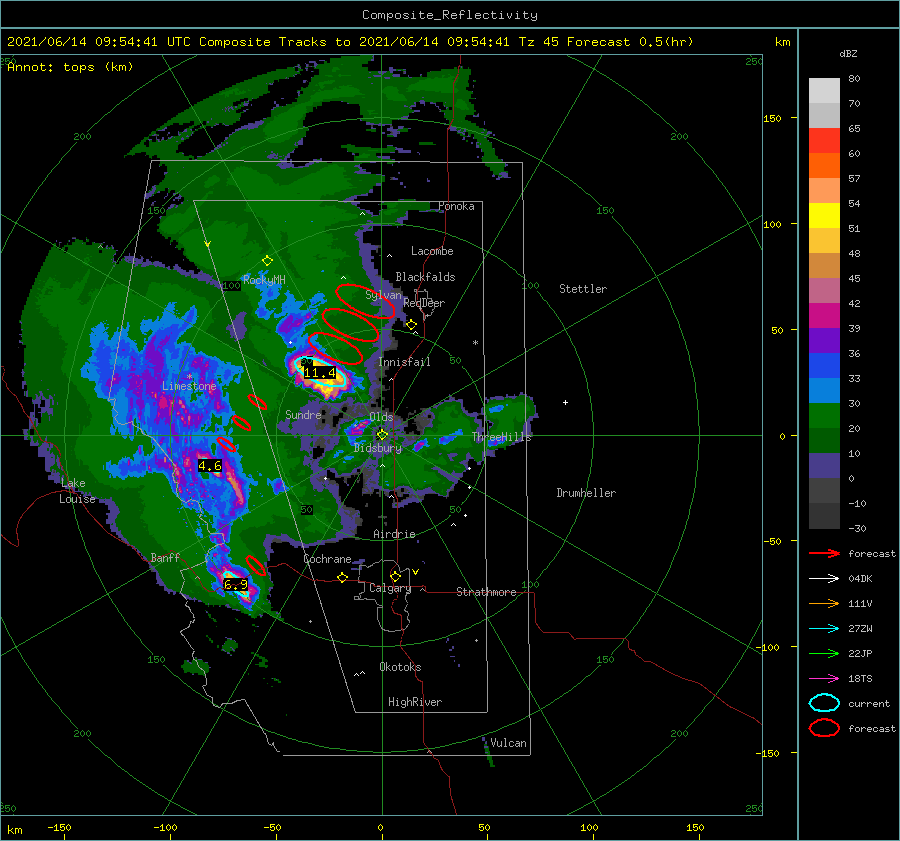Viewport: 900px width, 841px height.
Task: Click the ThreeHills town label
Action: coord(502,437)
